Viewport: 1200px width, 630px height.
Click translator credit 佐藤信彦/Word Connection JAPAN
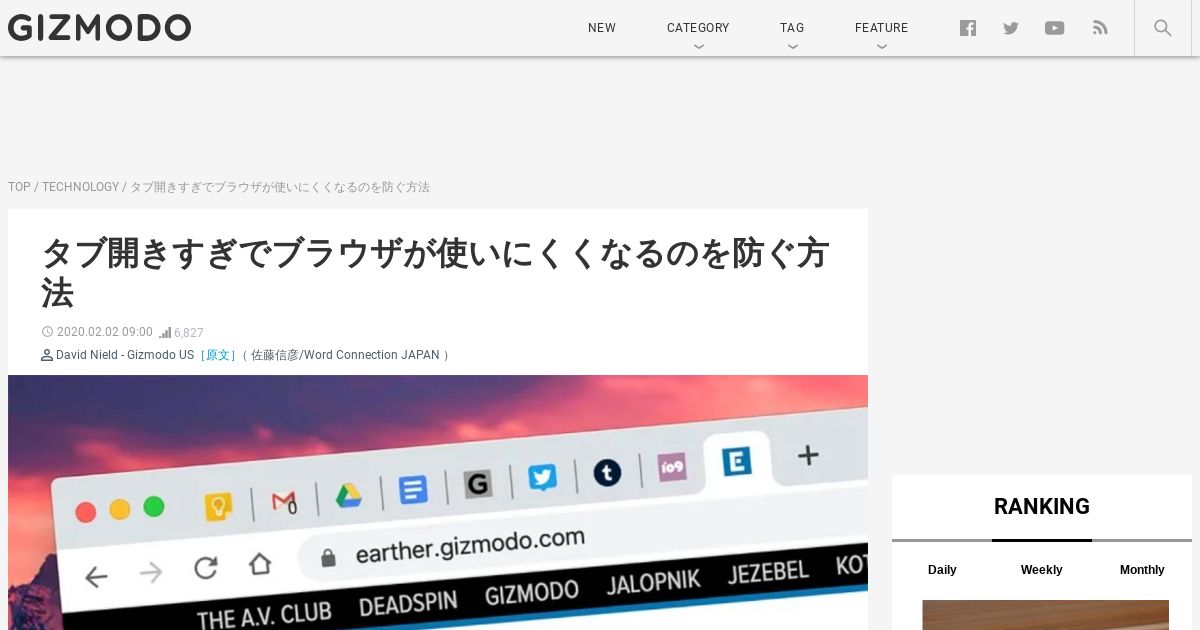coord(345,355)
